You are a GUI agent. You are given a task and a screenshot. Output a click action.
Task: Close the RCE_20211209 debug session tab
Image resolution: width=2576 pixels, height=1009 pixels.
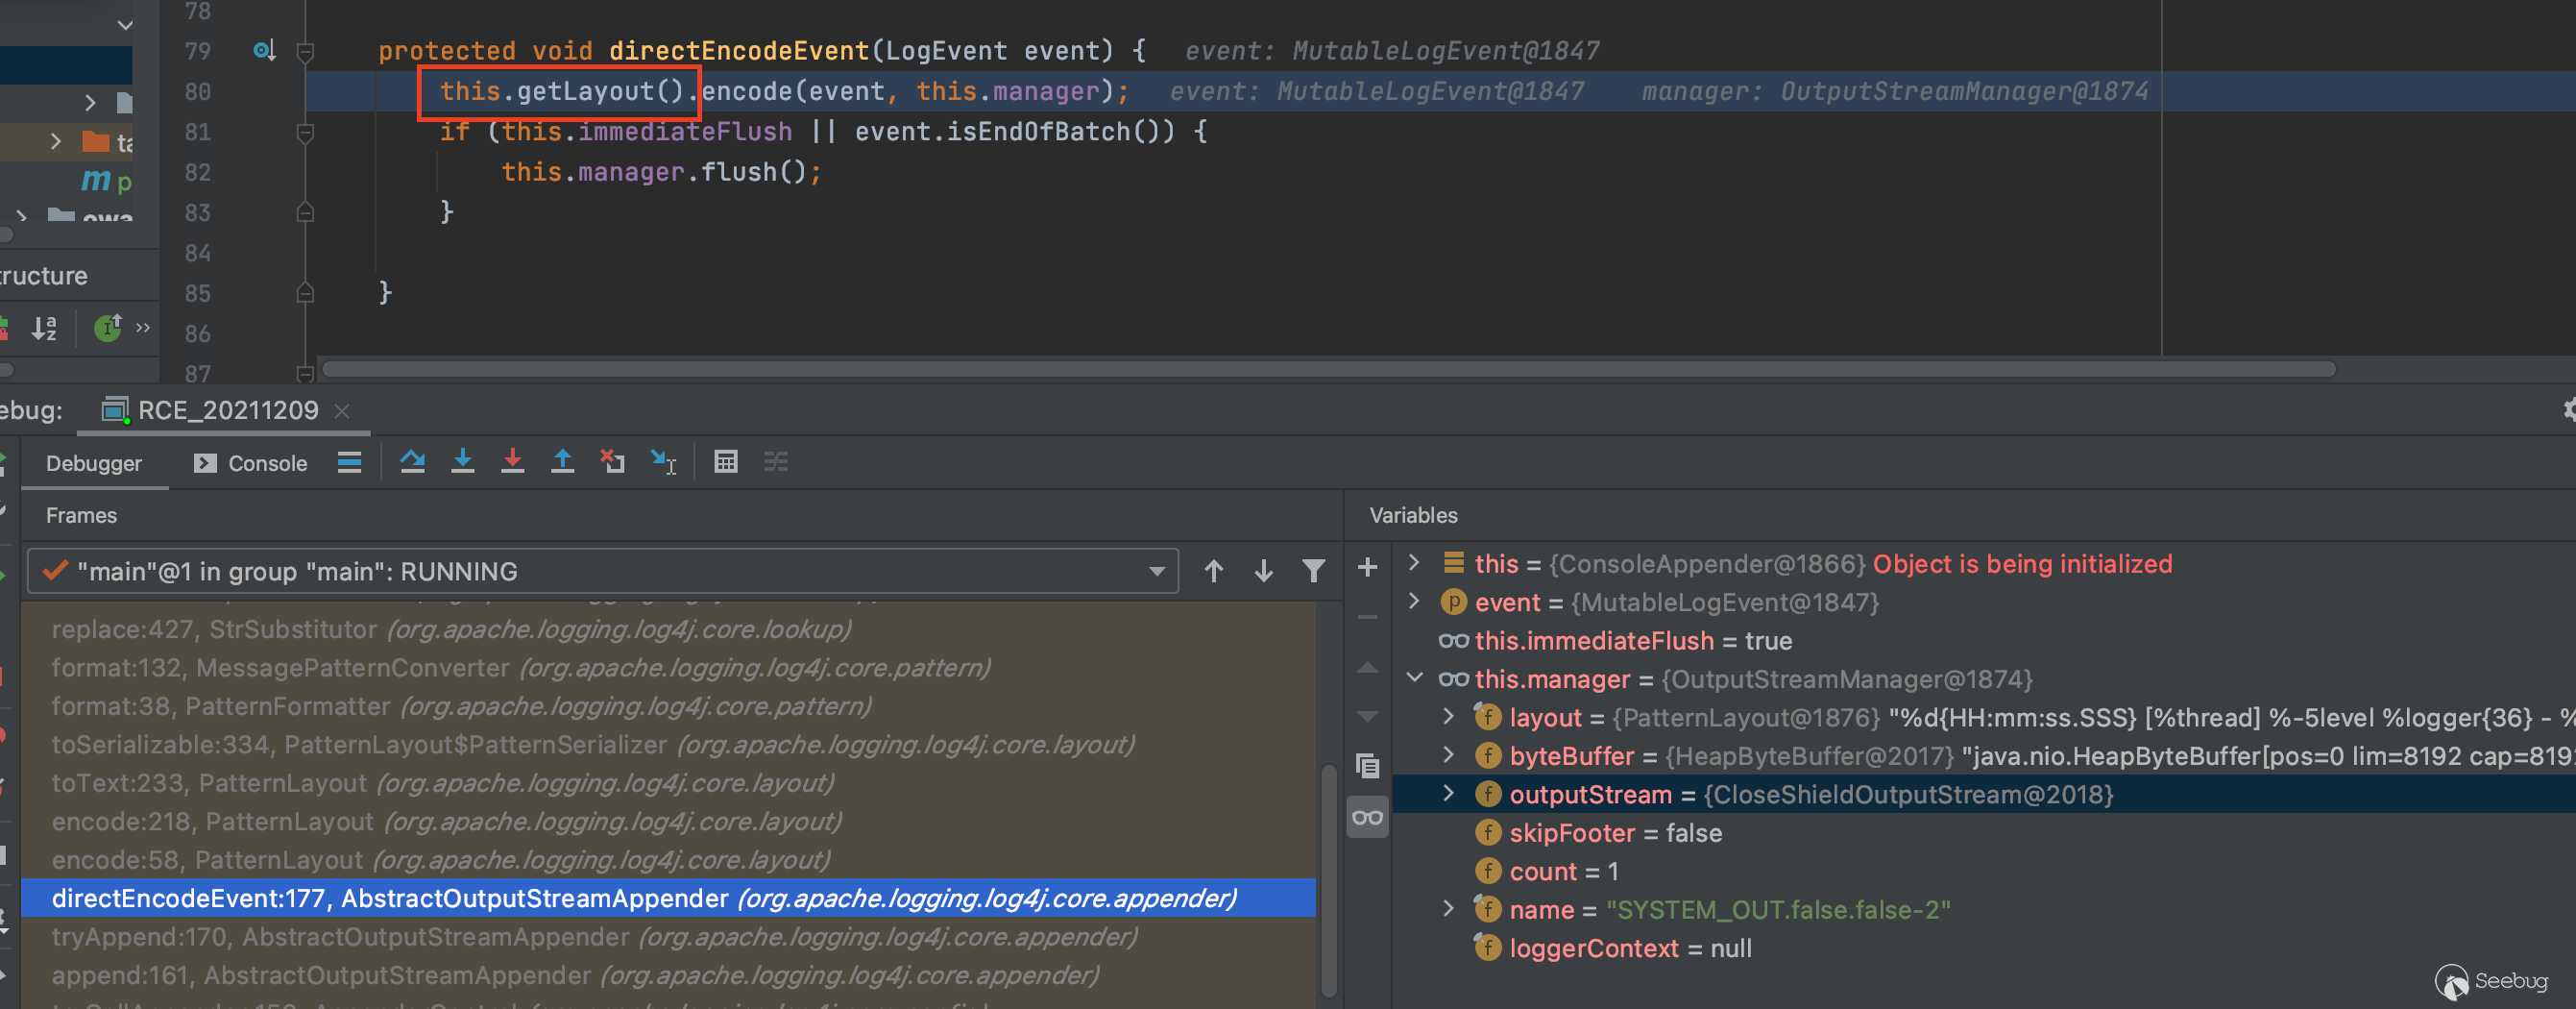tap(342, 411)
